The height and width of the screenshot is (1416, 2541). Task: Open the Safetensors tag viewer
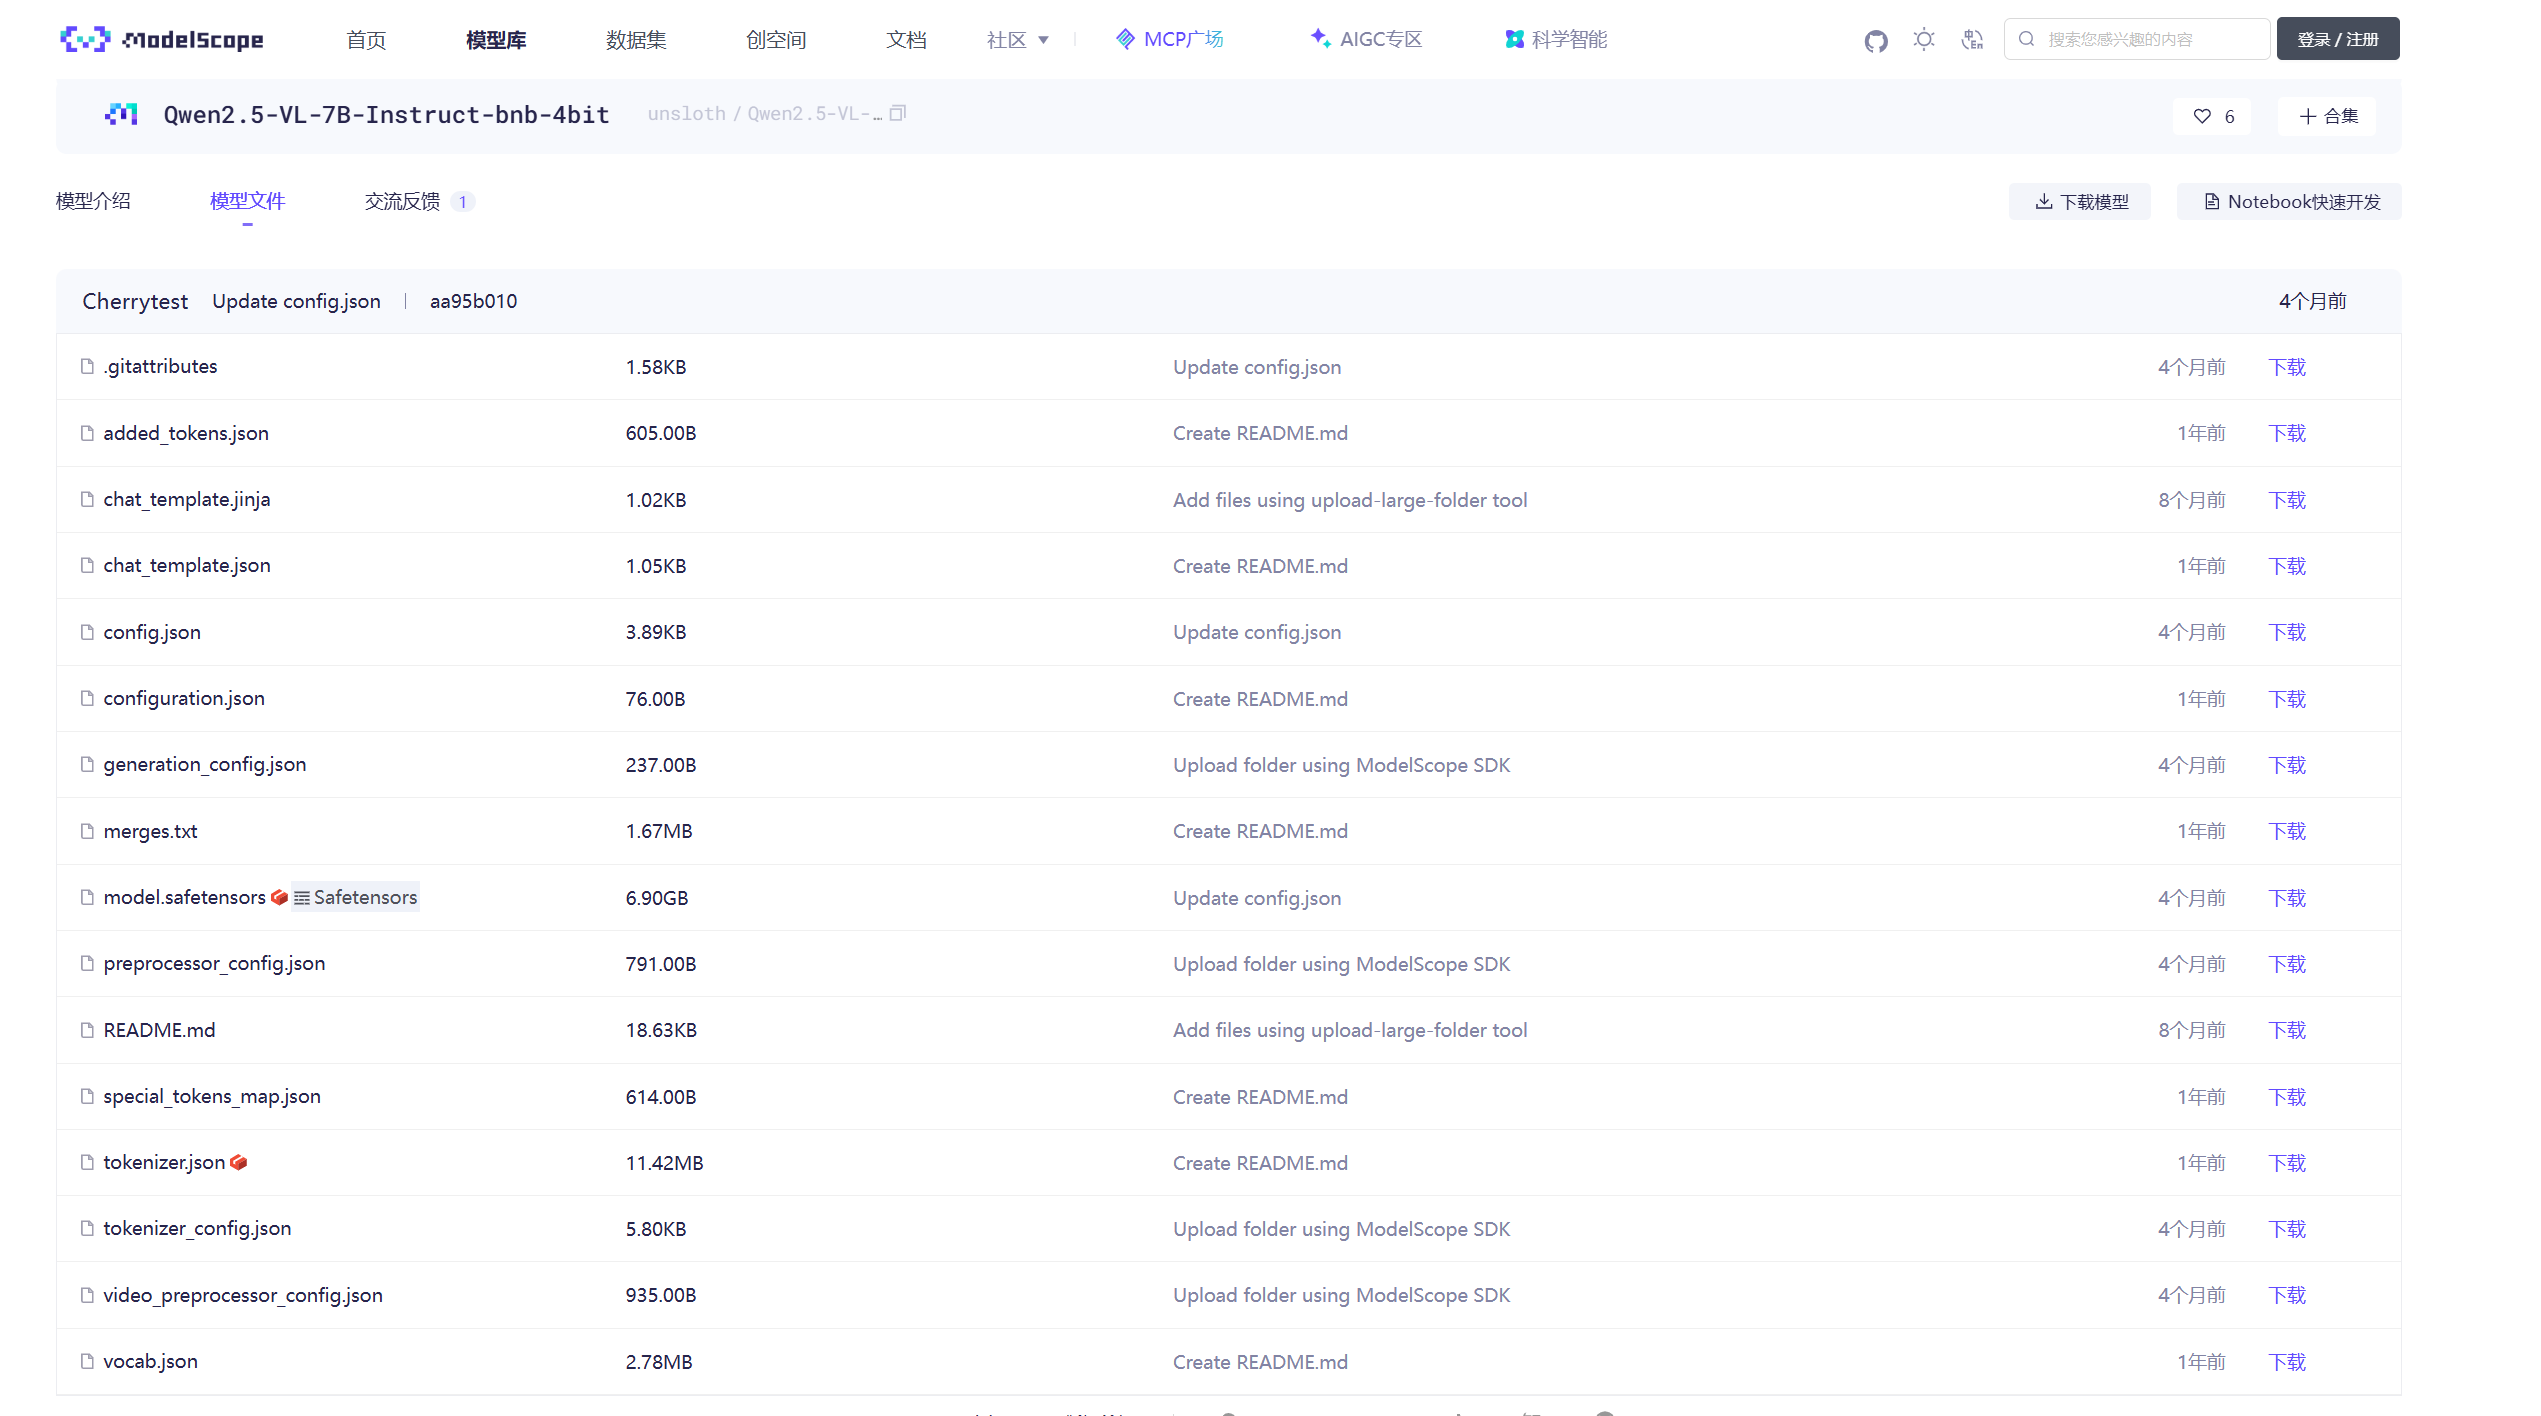coord(356,898)
